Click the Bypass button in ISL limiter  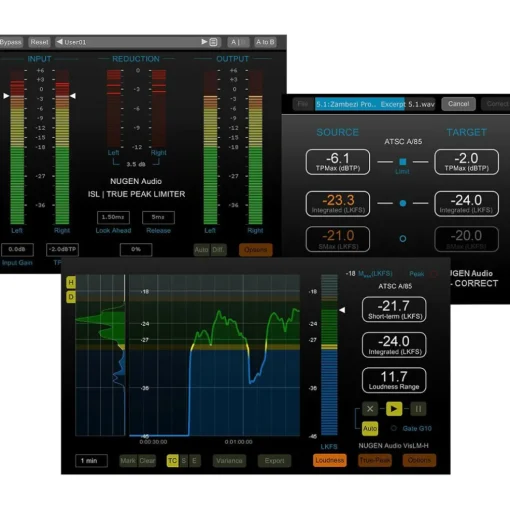11,42
